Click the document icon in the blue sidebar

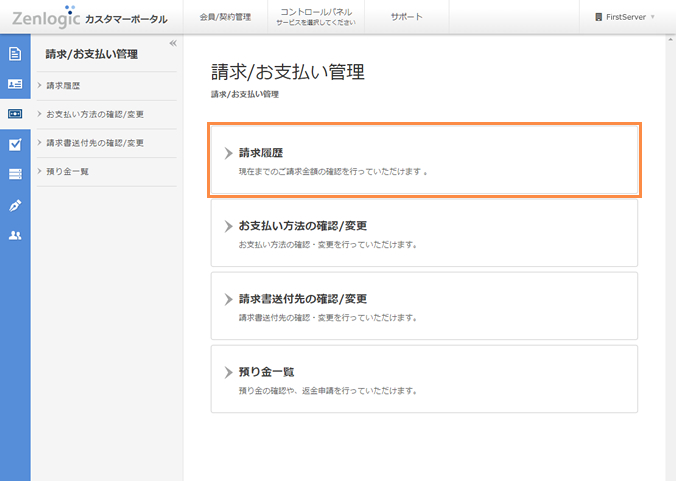15,54
